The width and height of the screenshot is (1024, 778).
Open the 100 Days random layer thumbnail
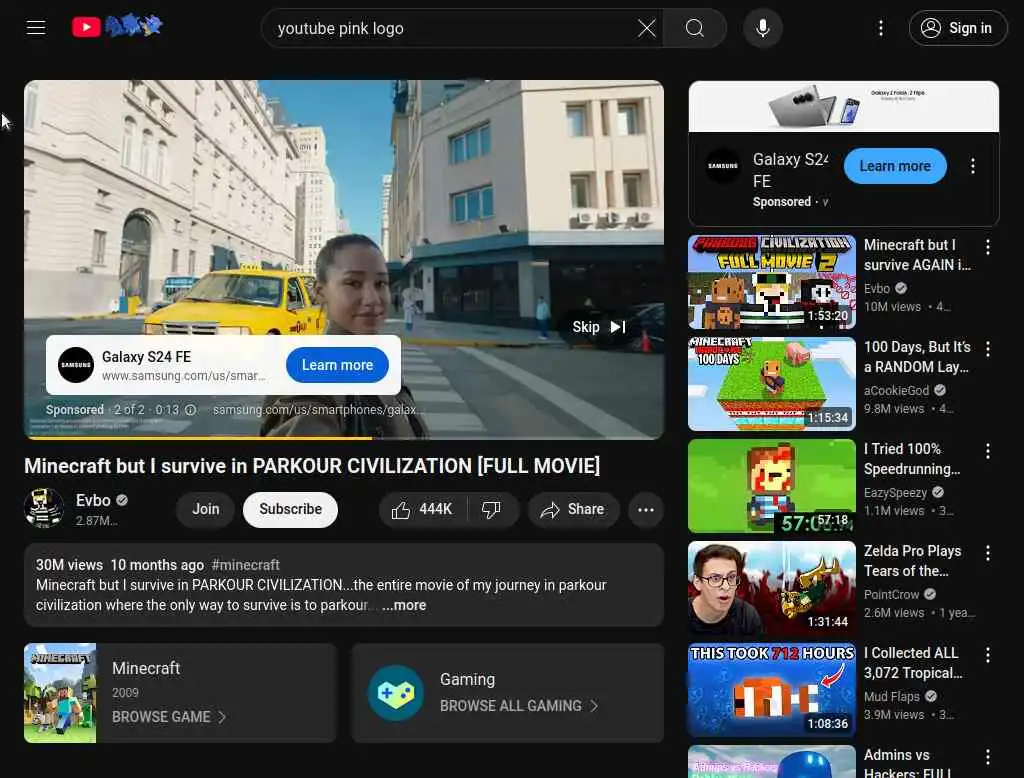point(771,384)
